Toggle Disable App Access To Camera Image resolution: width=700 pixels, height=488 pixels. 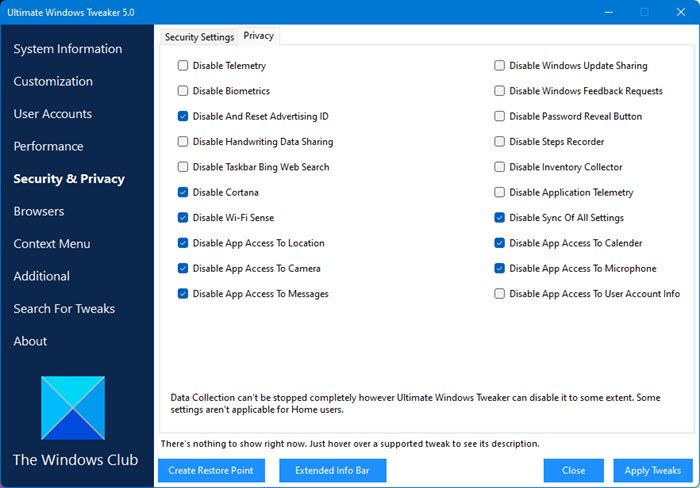pos(183,268)
